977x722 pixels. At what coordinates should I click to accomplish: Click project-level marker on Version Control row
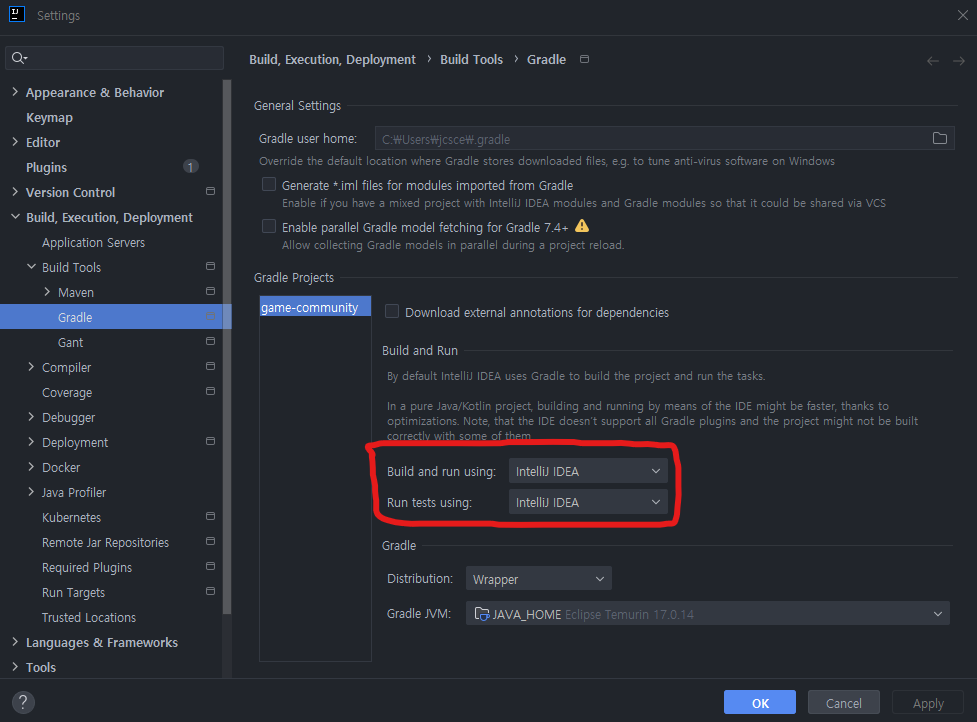(211, 191)
